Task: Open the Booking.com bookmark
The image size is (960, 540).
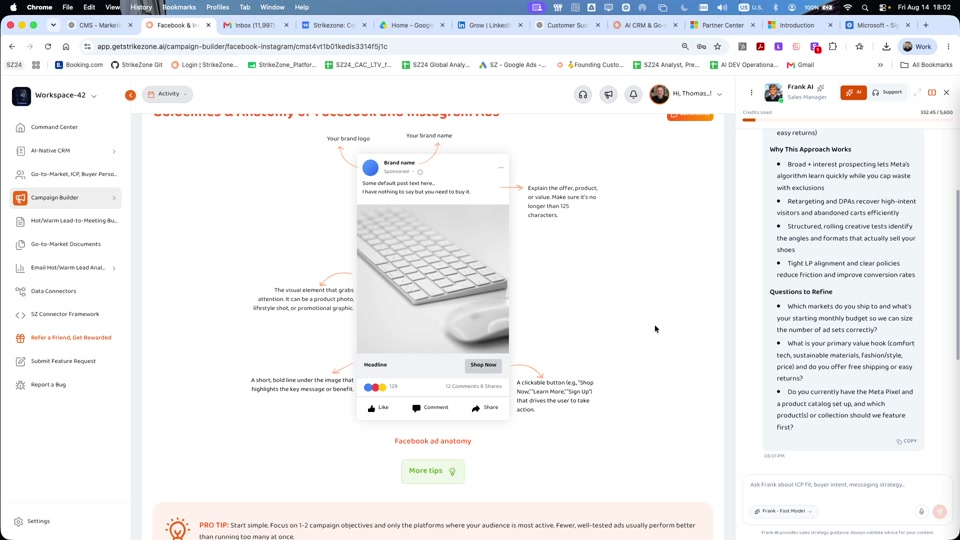Action: [x=79, y=65]
